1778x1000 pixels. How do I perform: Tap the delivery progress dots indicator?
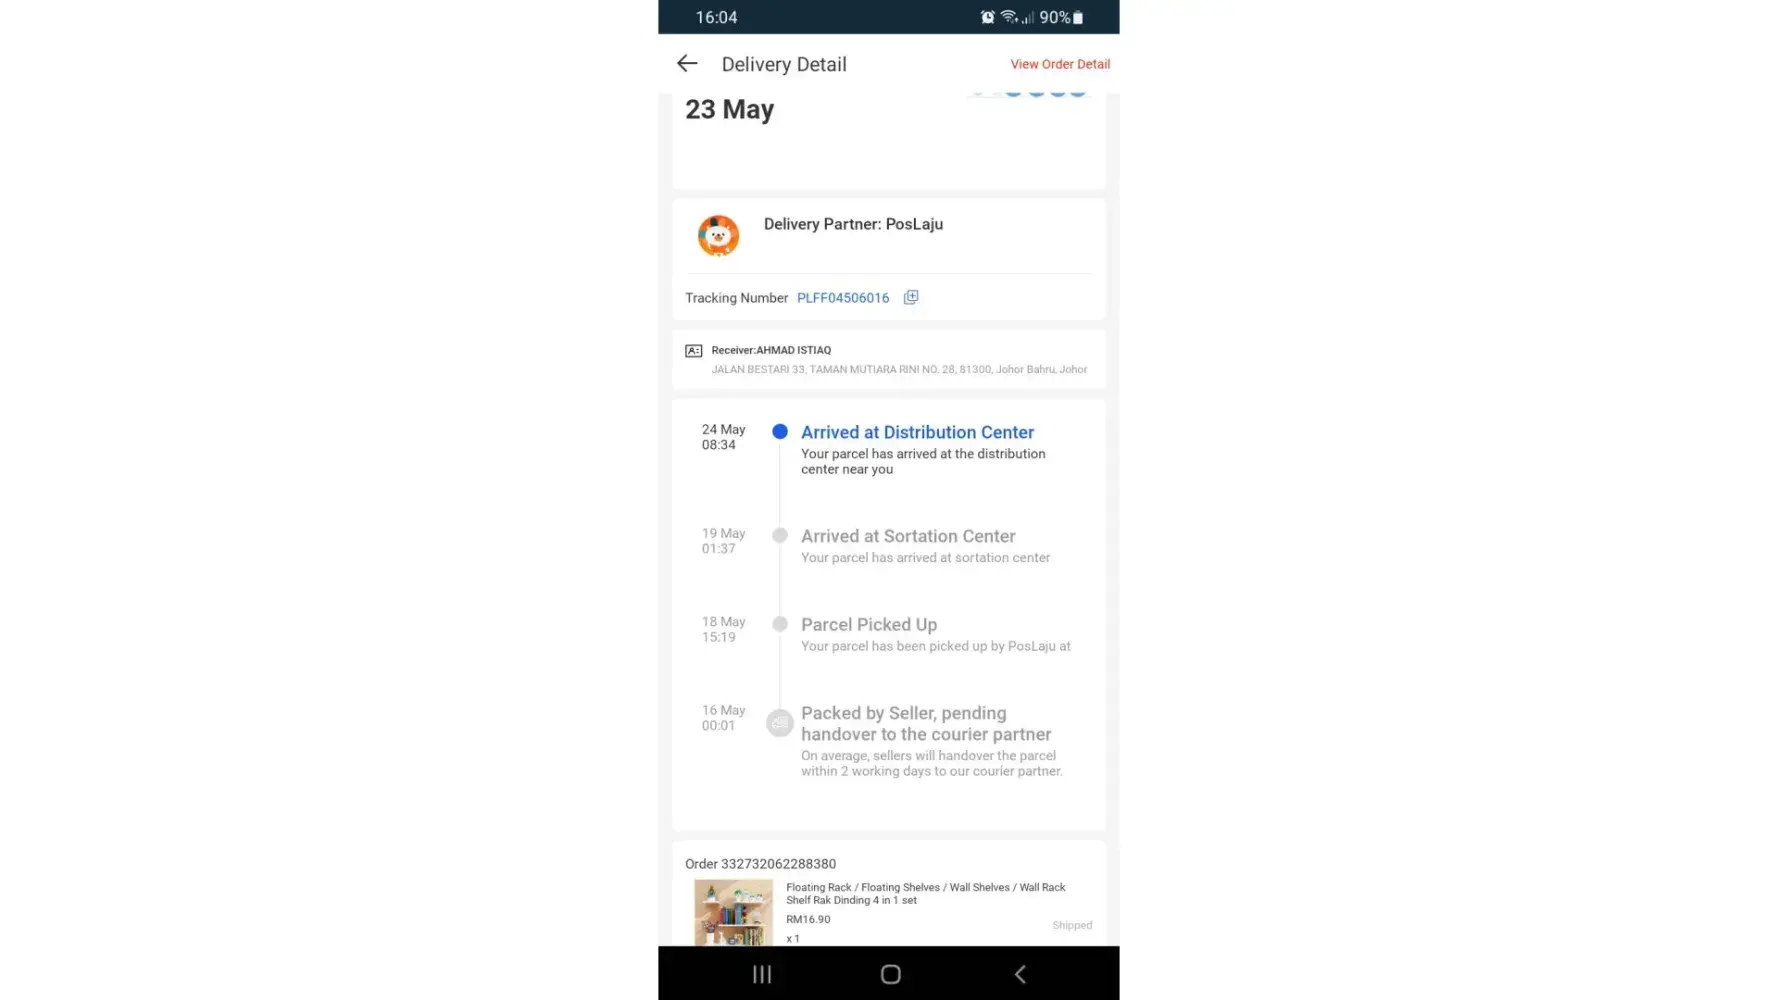(1027, 91)
